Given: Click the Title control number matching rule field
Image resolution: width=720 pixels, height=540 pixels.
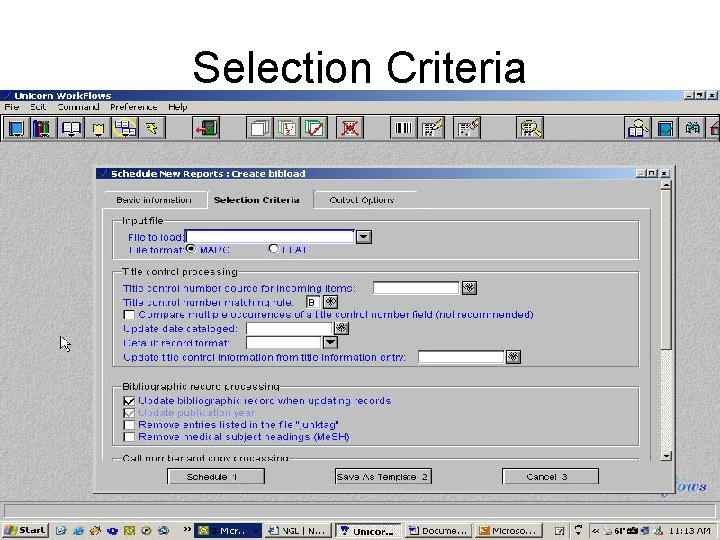Looking at the screenshot, I should point(313,302).
